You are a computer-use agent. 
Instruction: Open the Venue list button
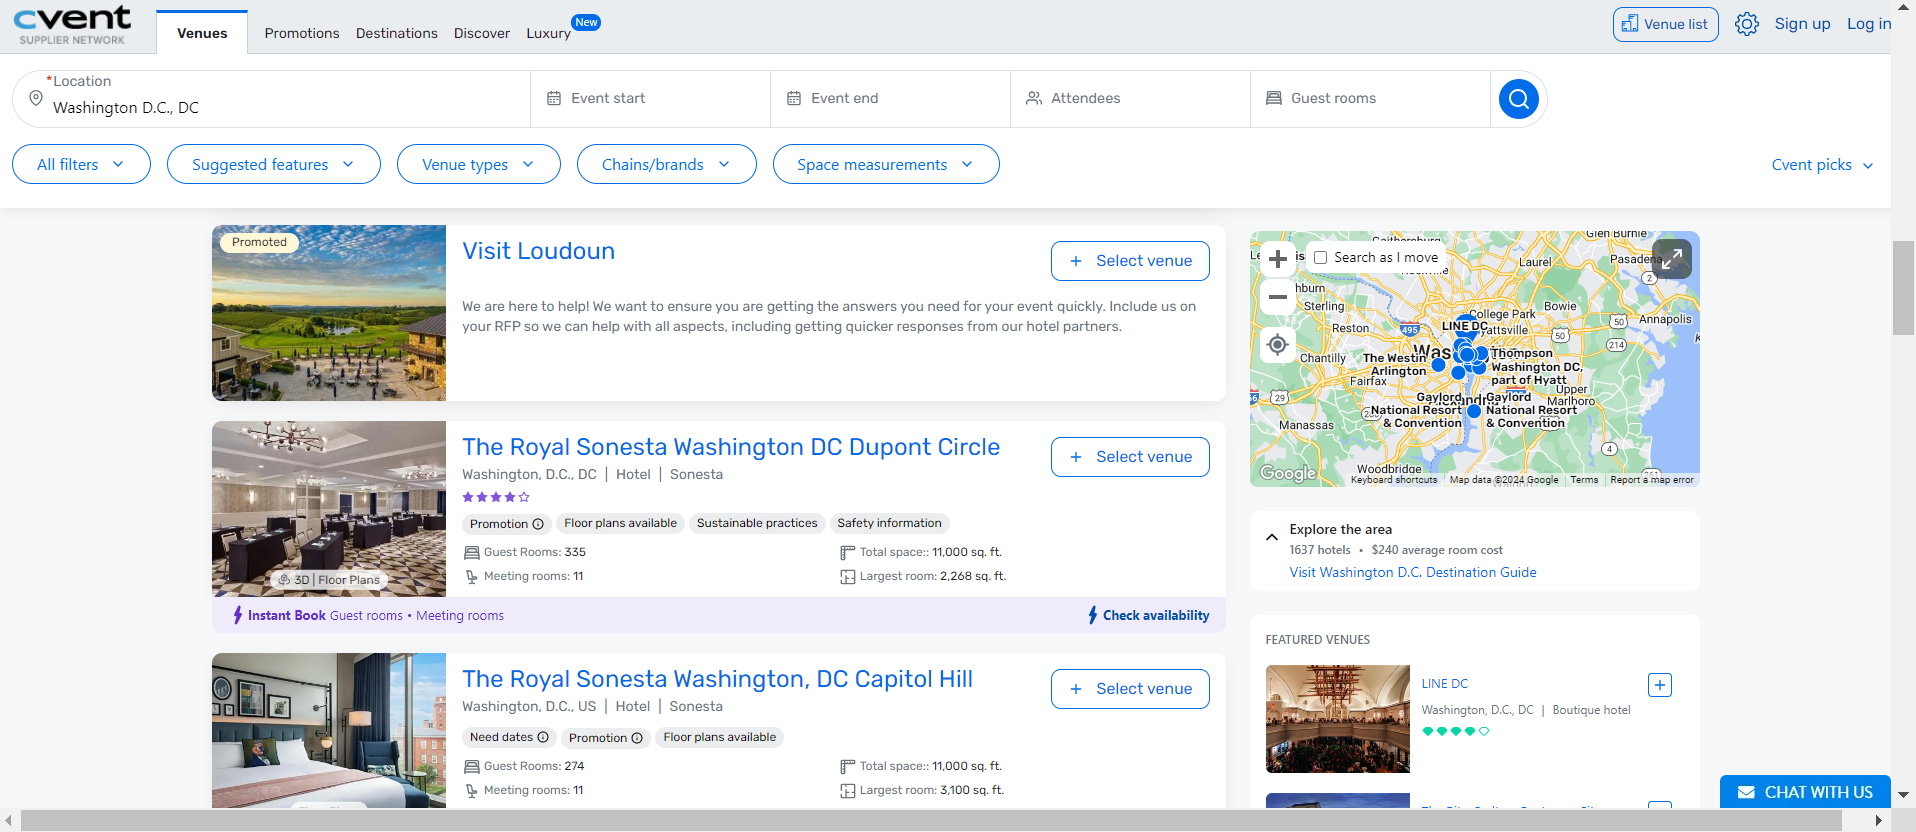pos(1665,24)
